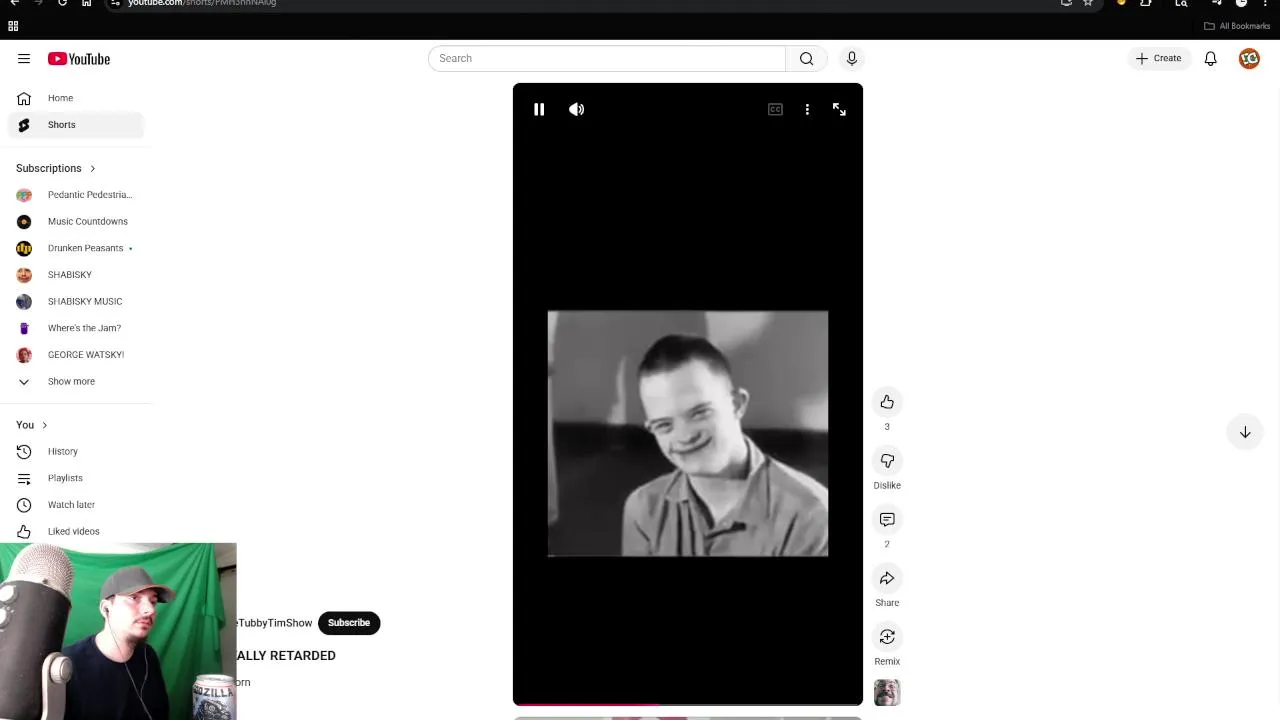The width and height of the screenshot is (1280, 720).
Task: Remix this Short
Action: (887, 637)
